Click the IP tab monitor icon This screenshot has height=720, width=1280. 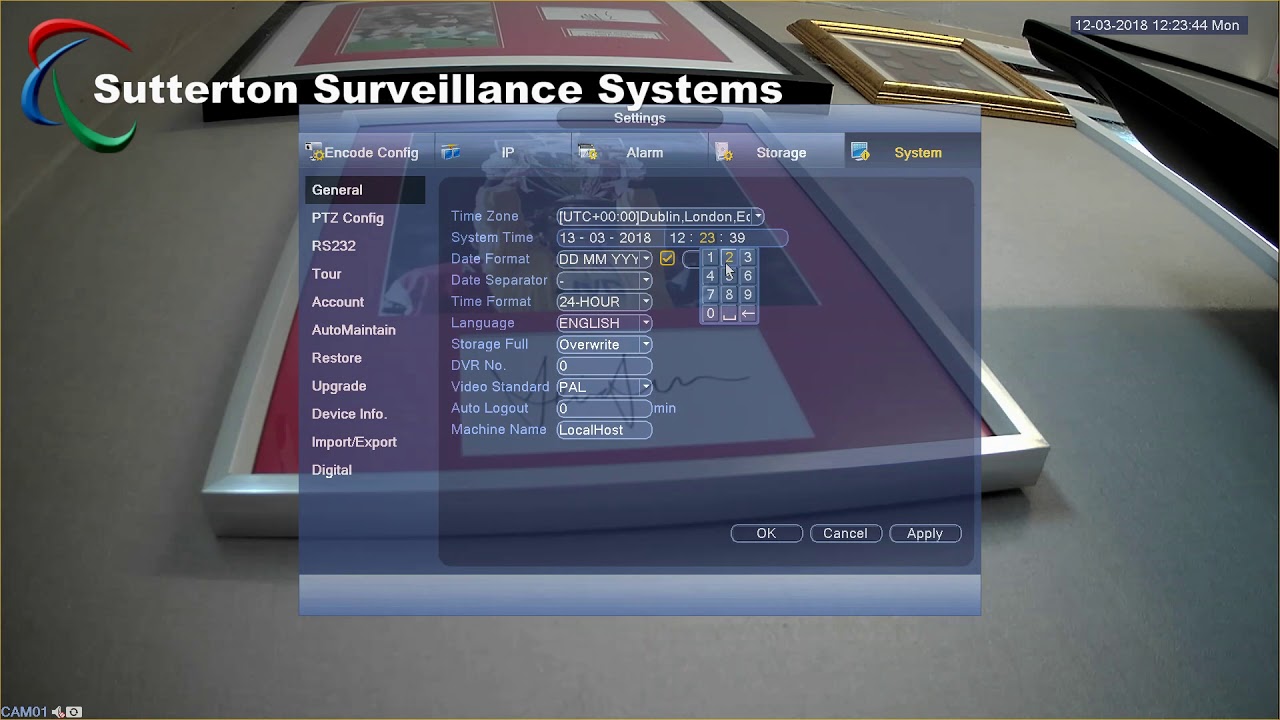(x=451, y=152)
